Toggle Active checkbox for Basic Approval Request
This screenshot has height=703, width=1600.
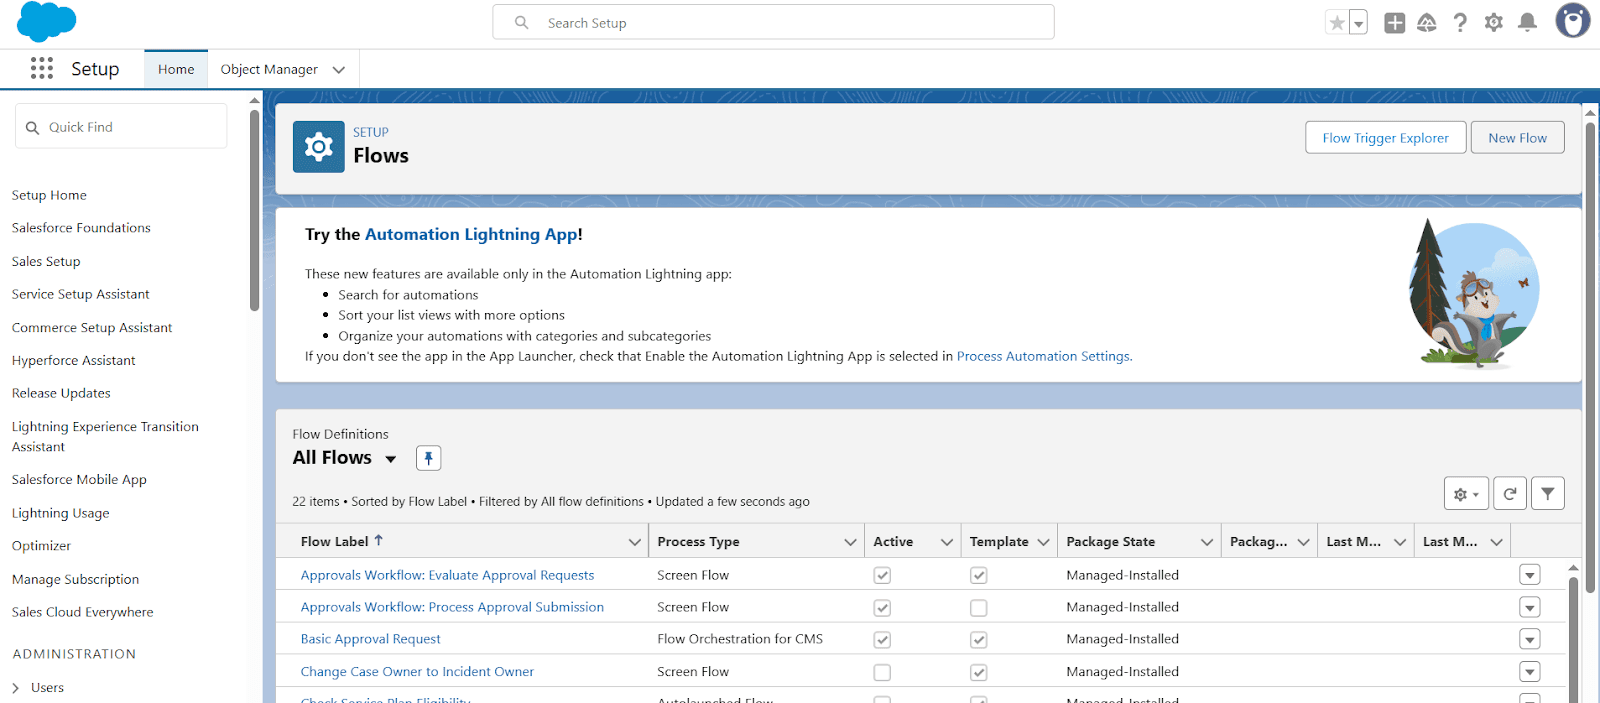pos(882,639)
